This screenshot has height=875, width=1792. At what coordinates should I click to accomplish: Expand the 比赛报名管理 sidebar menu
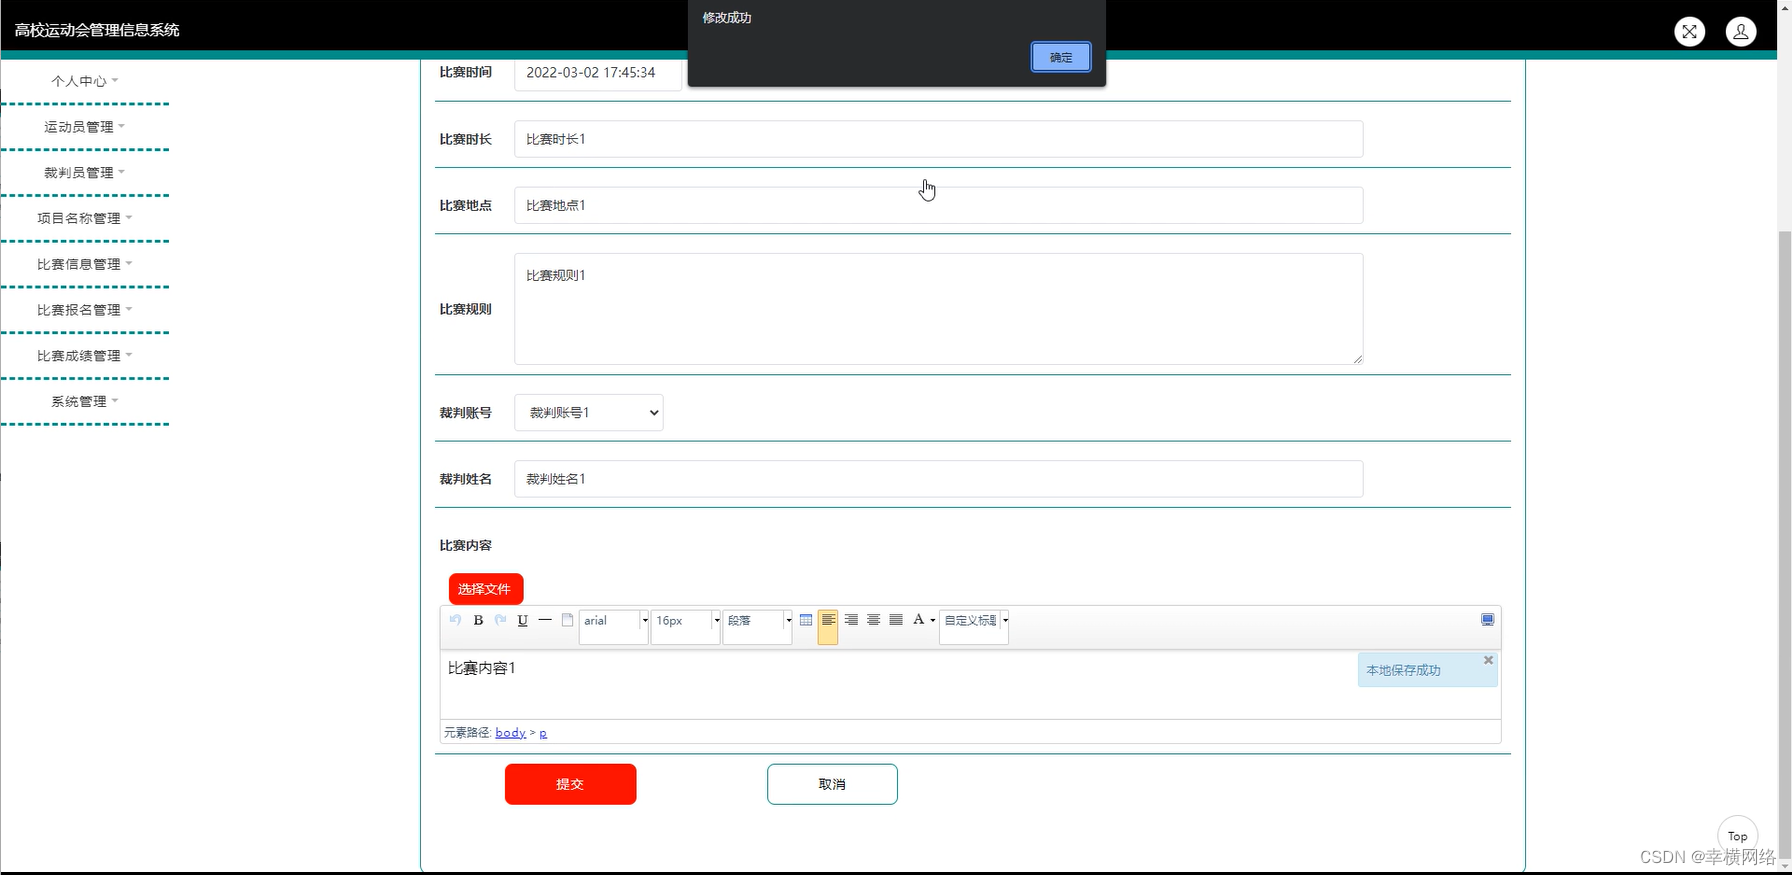(85, 310)
